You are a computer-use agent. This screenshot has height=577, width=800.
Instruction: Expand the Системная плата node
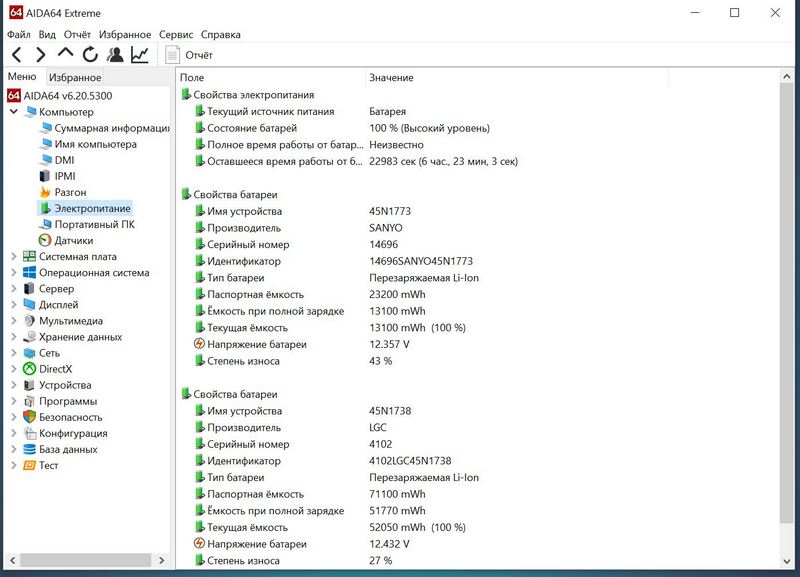tap(13, 257)
